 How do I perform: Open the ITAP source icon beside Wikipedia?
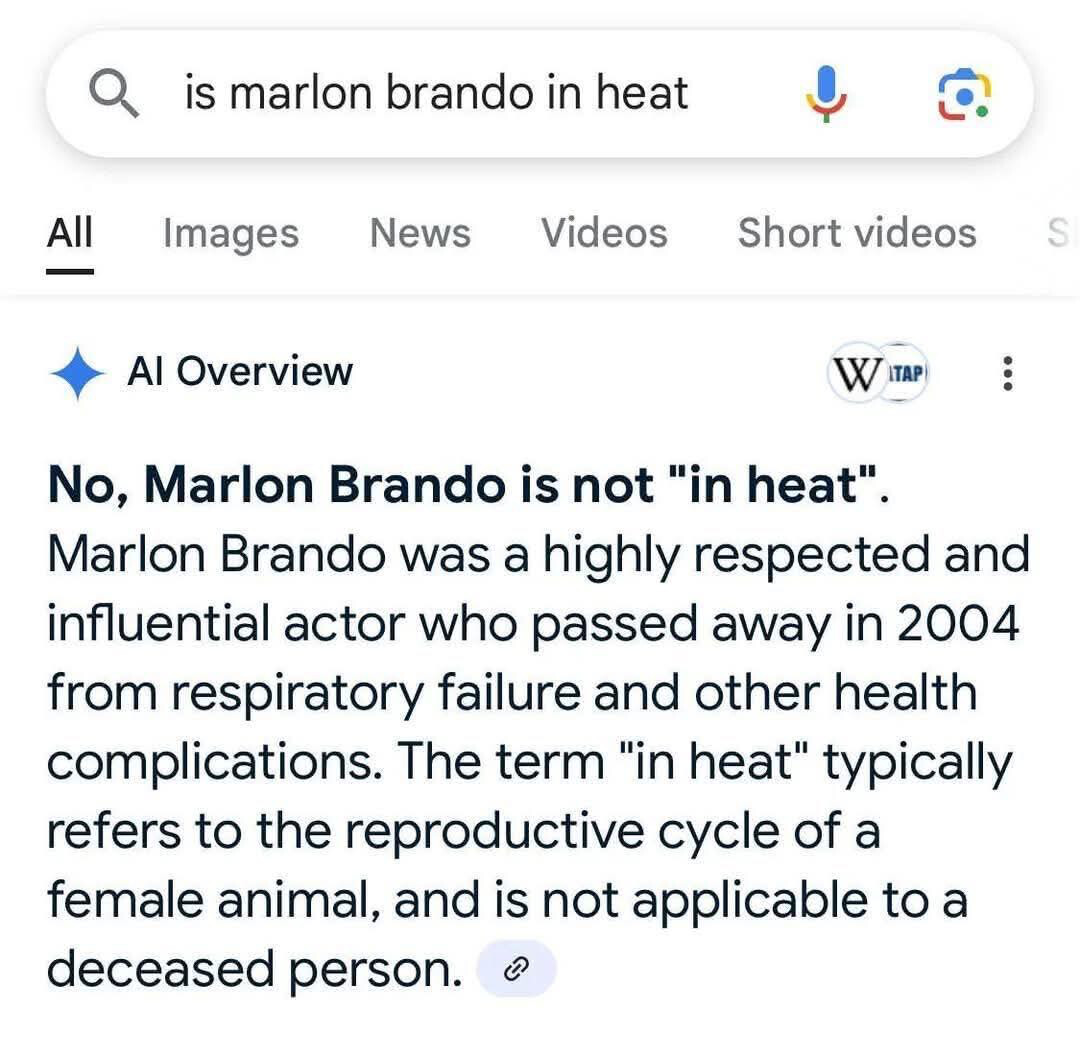(905, 373)
